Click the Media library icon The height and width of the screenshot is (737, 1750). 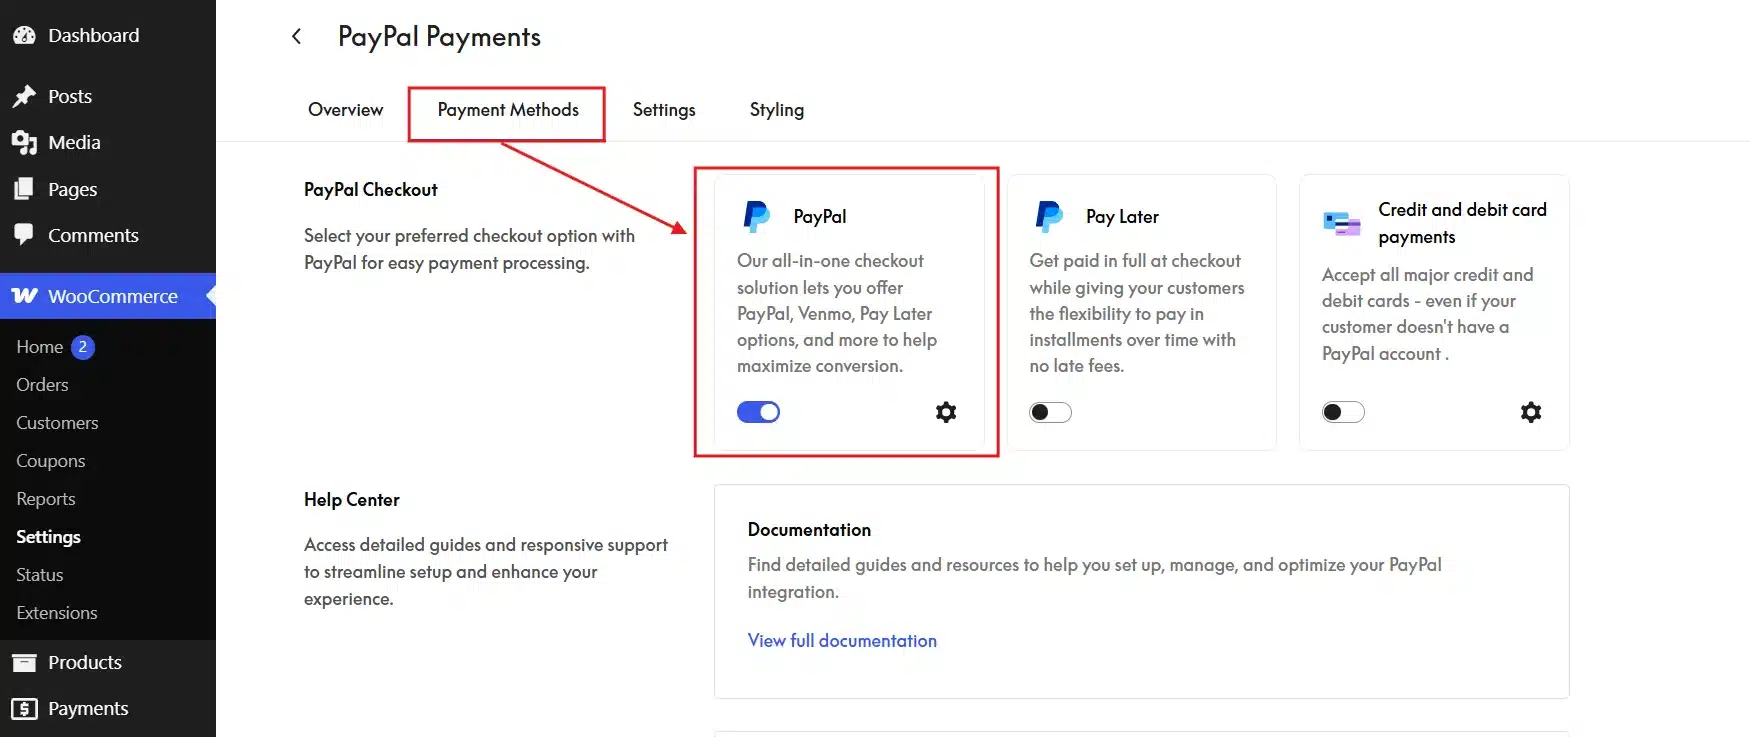tap(24, 143)
